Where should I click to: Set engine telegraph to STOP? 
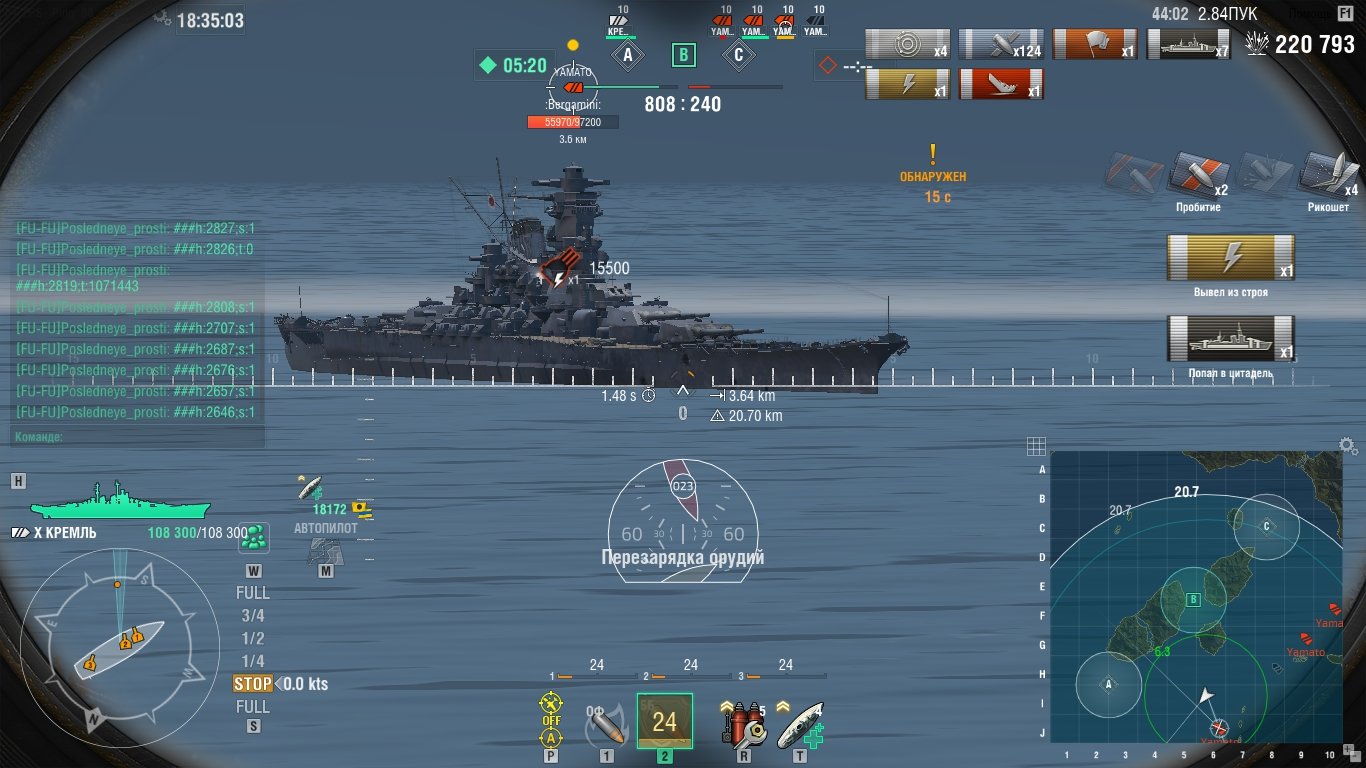pyautogui.click(x=253, y=684)
